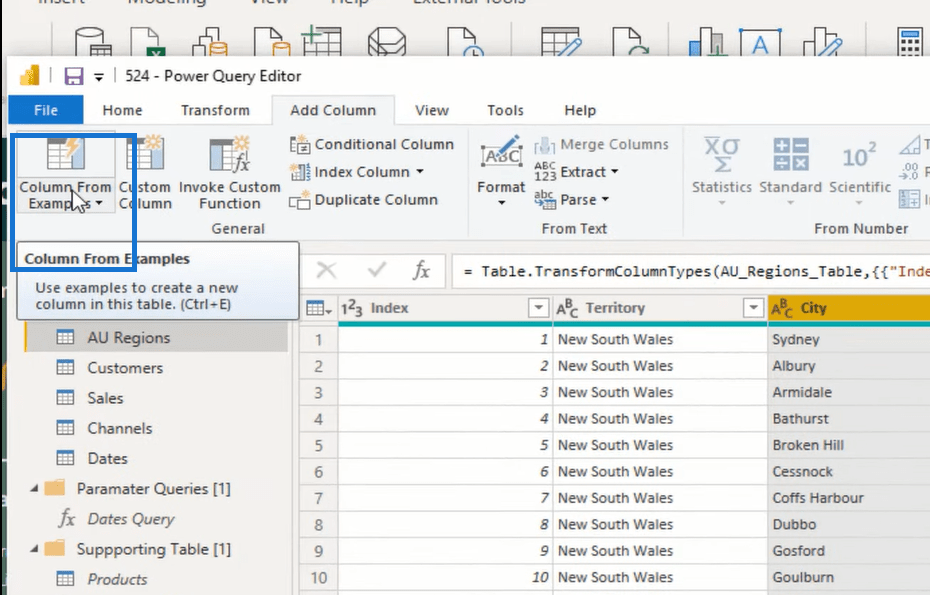930x595 pixels.
Task: Open the table menu icon in grid corner
Action: coord(319,308)
